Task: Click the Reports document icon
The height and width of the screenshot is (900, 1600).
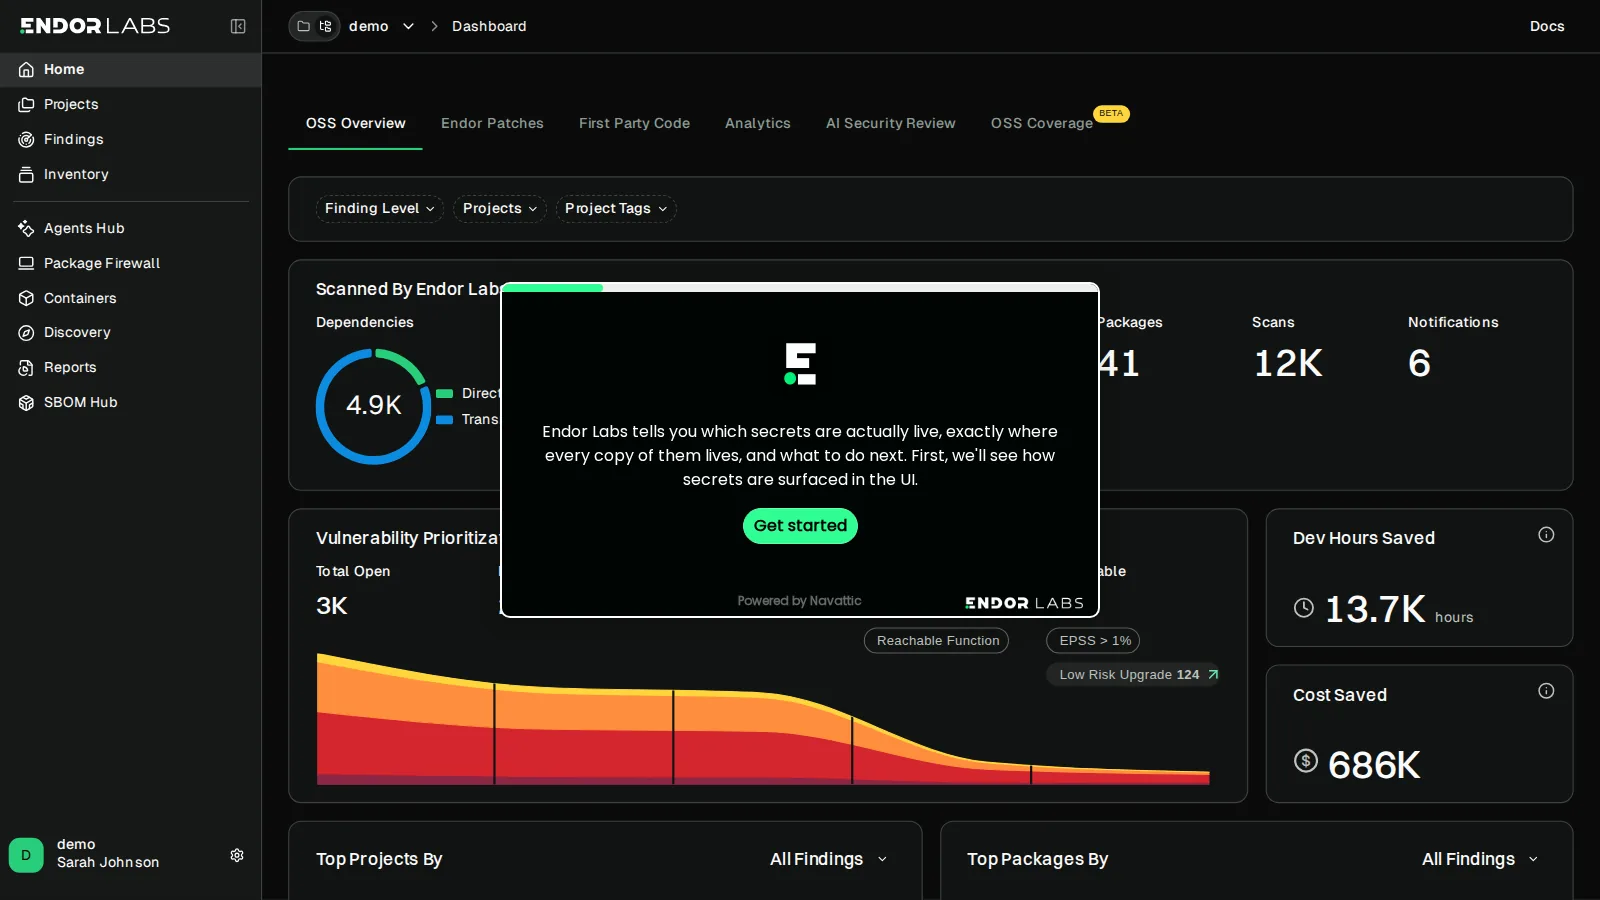Action: (x=26, y=367)
